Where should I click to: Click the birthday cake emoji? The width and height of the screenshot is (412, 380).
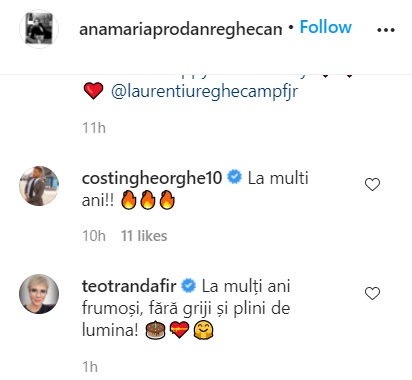click(x=156, y=330)
